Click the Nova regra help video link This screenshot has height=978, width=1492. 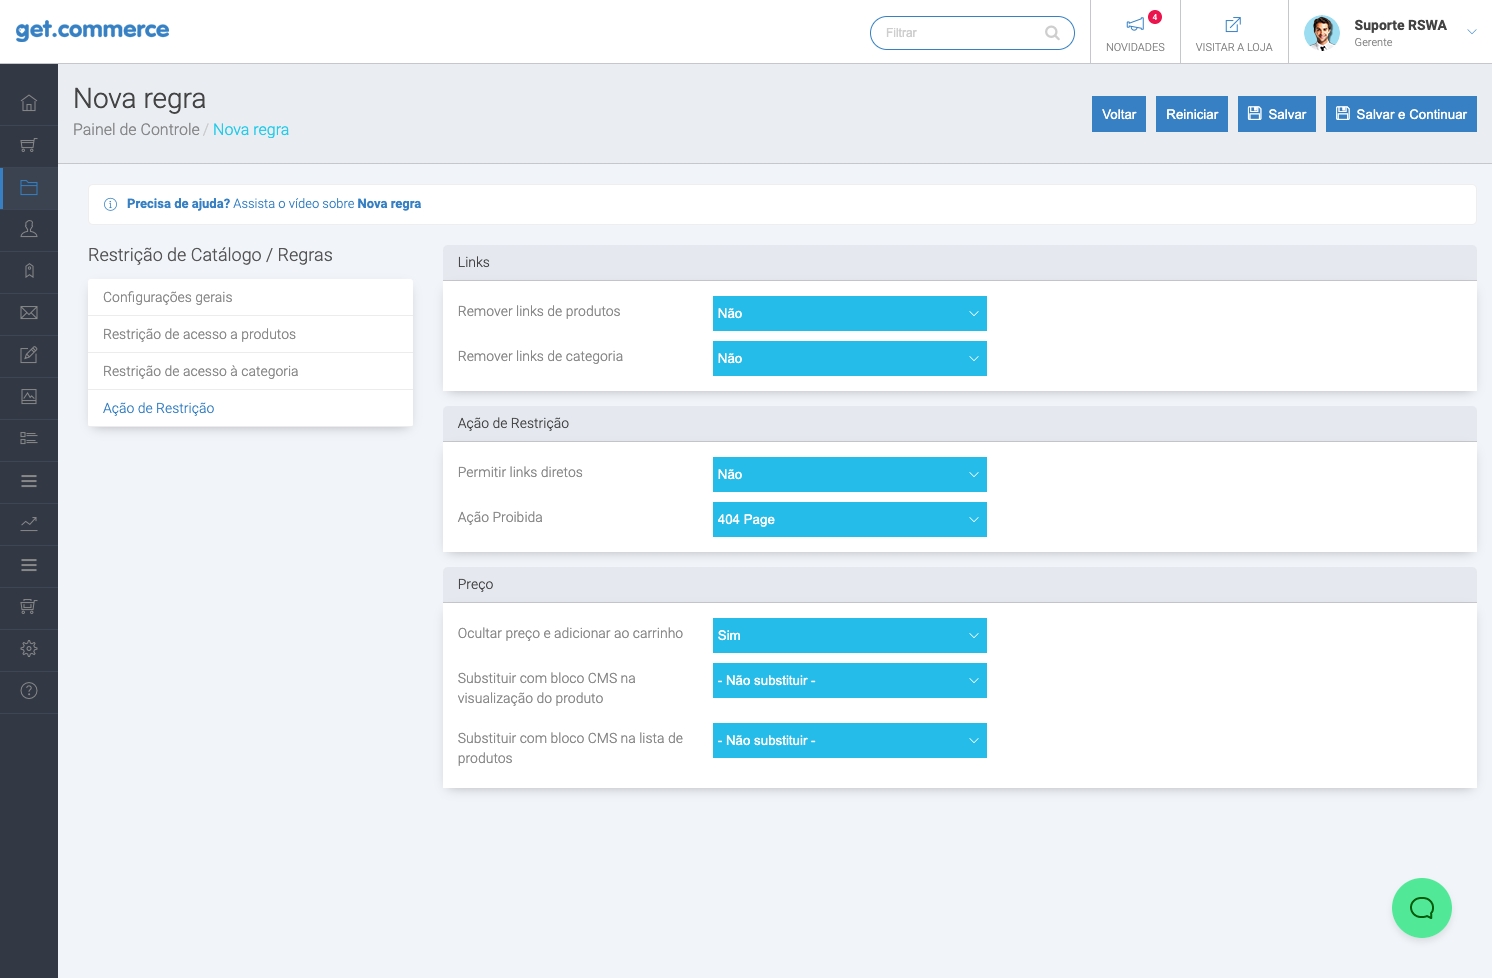388,204
